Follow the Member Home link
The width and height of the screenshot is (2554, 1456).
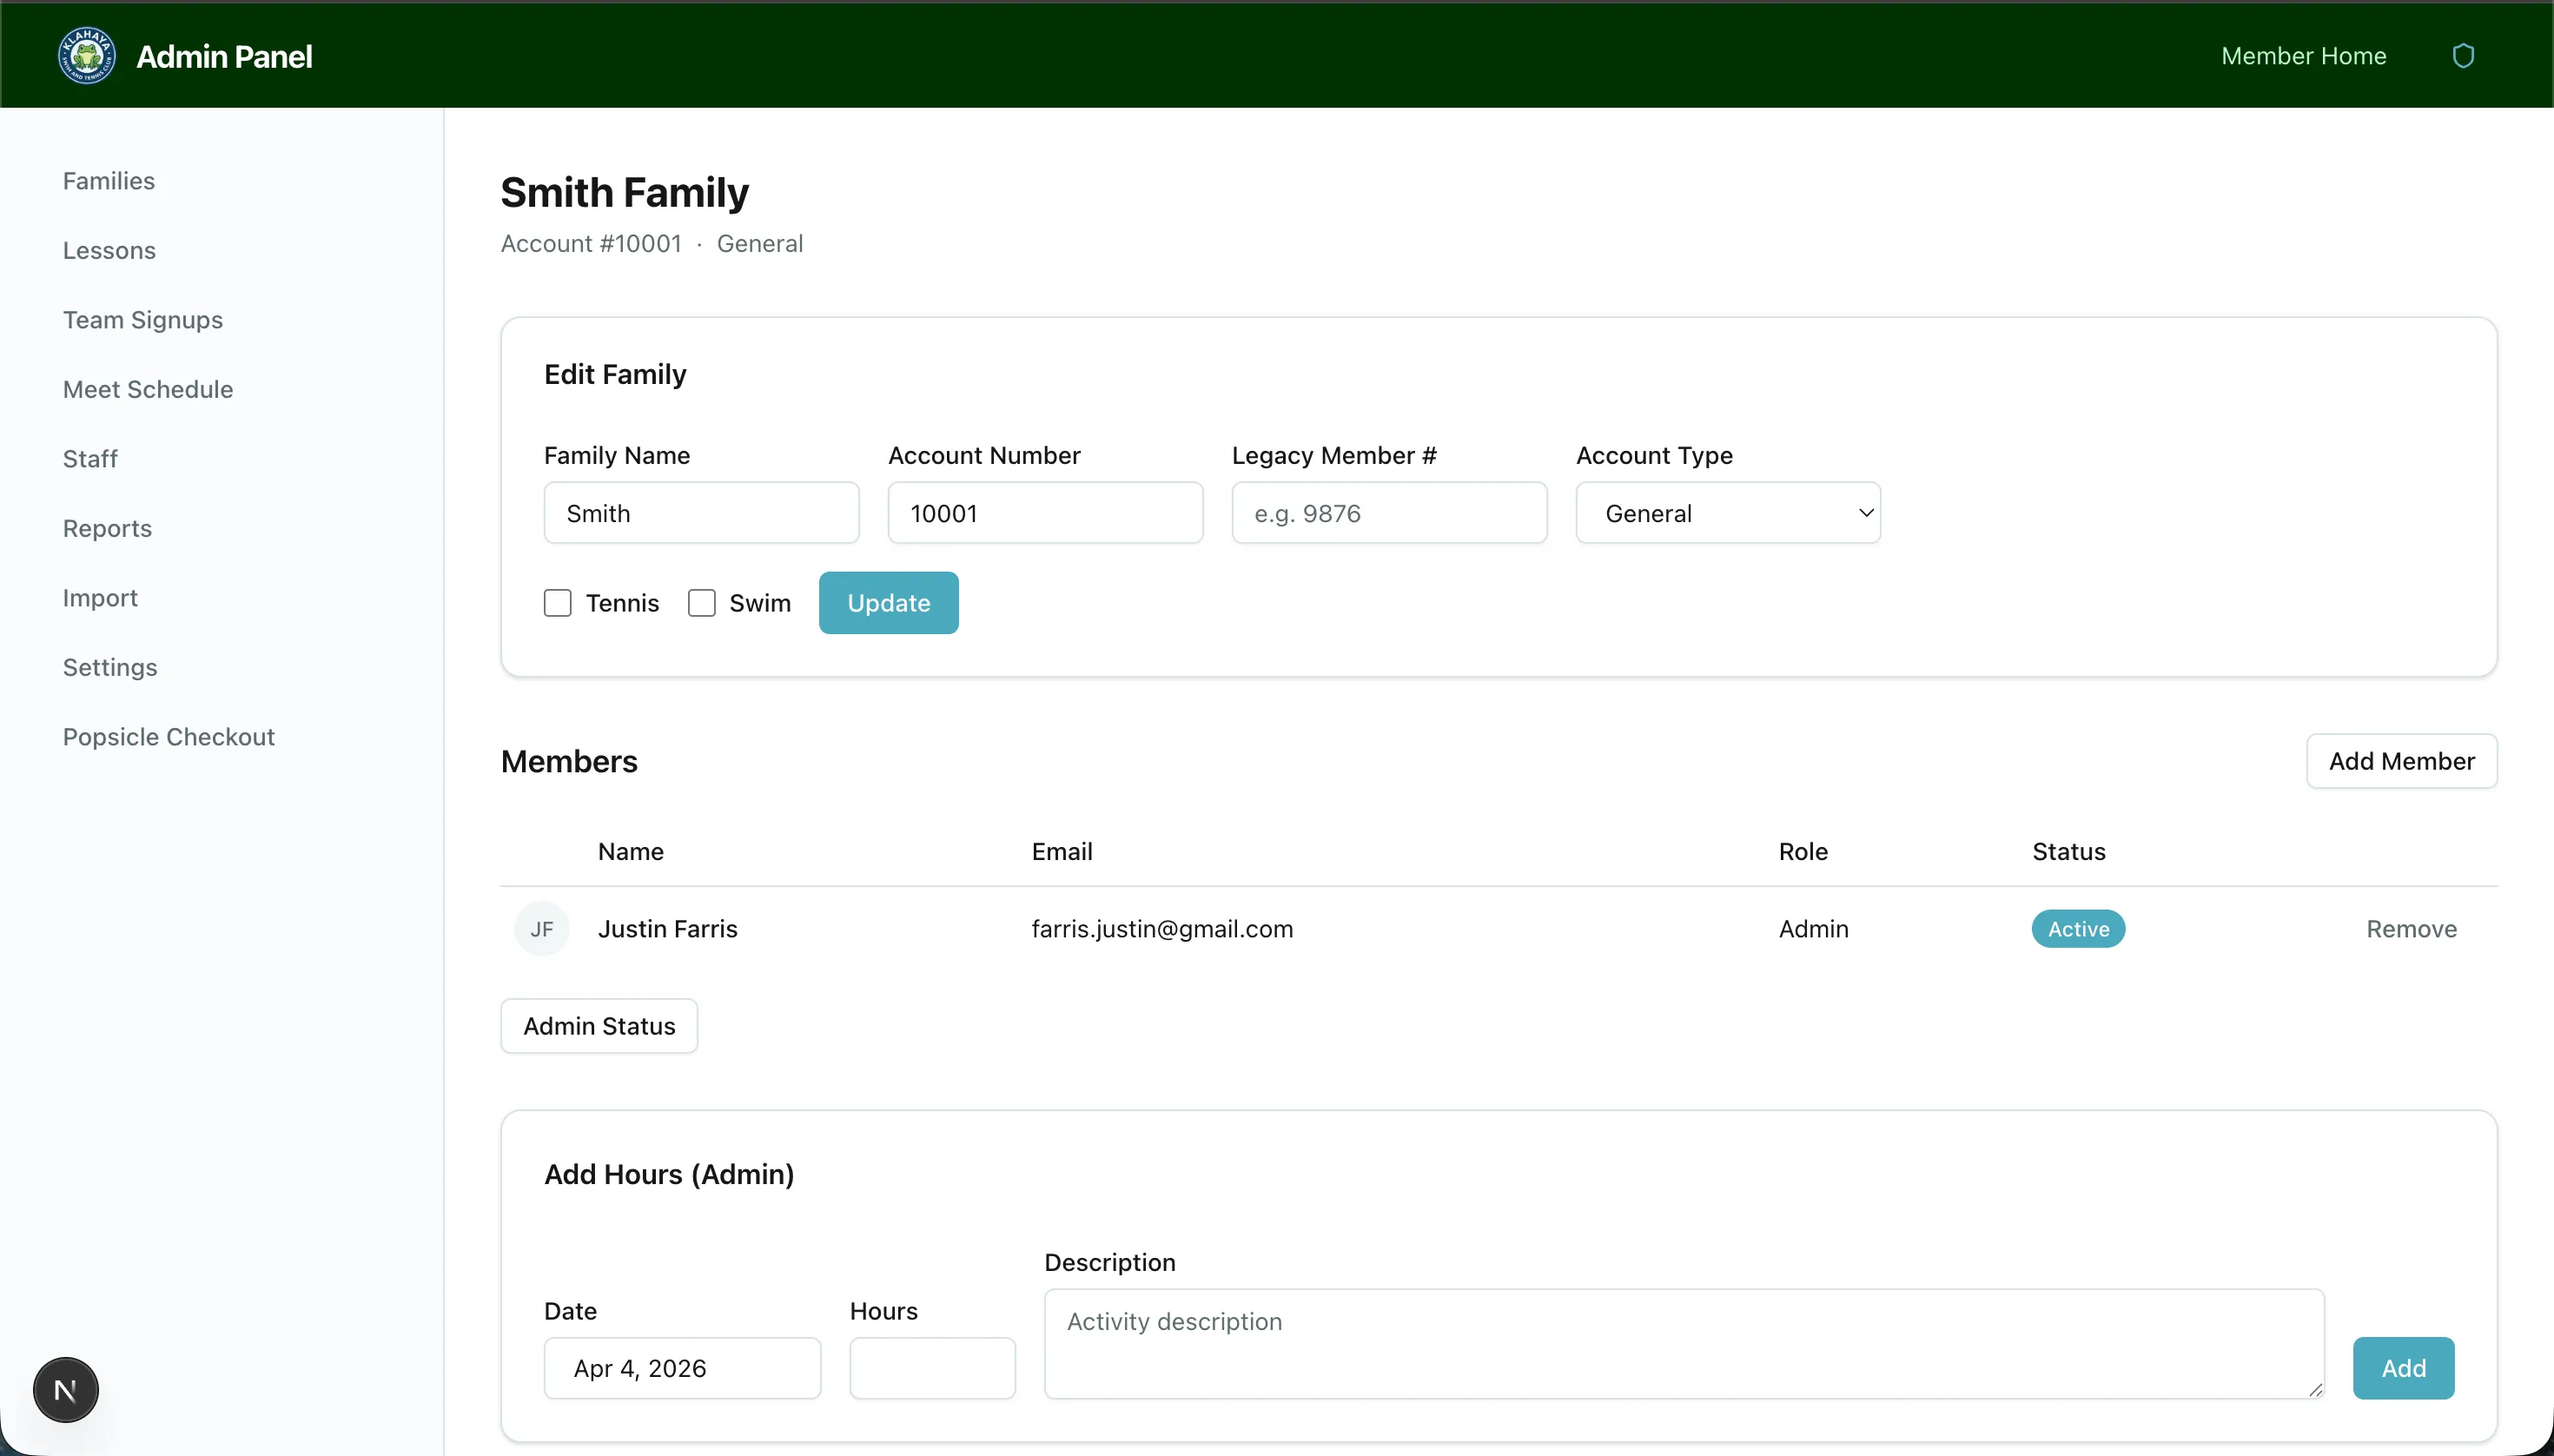point(2303,56)
